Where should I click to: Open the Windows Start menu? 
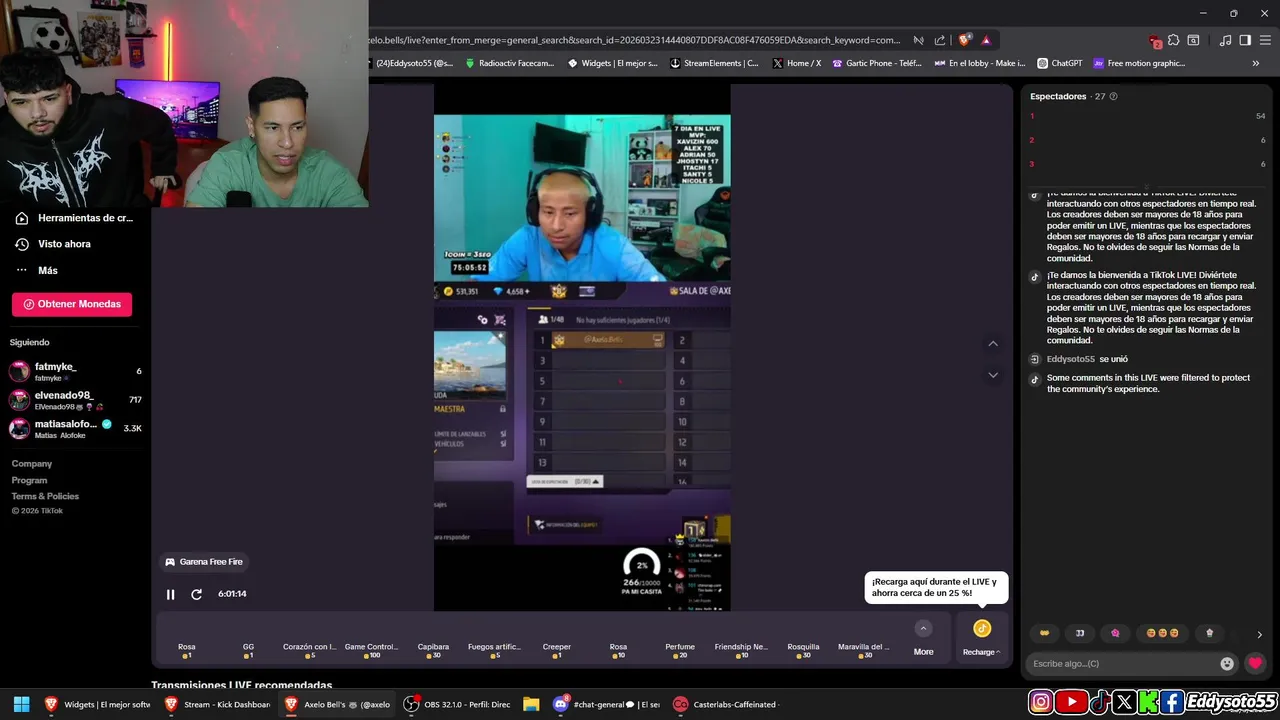coord(21,704)
